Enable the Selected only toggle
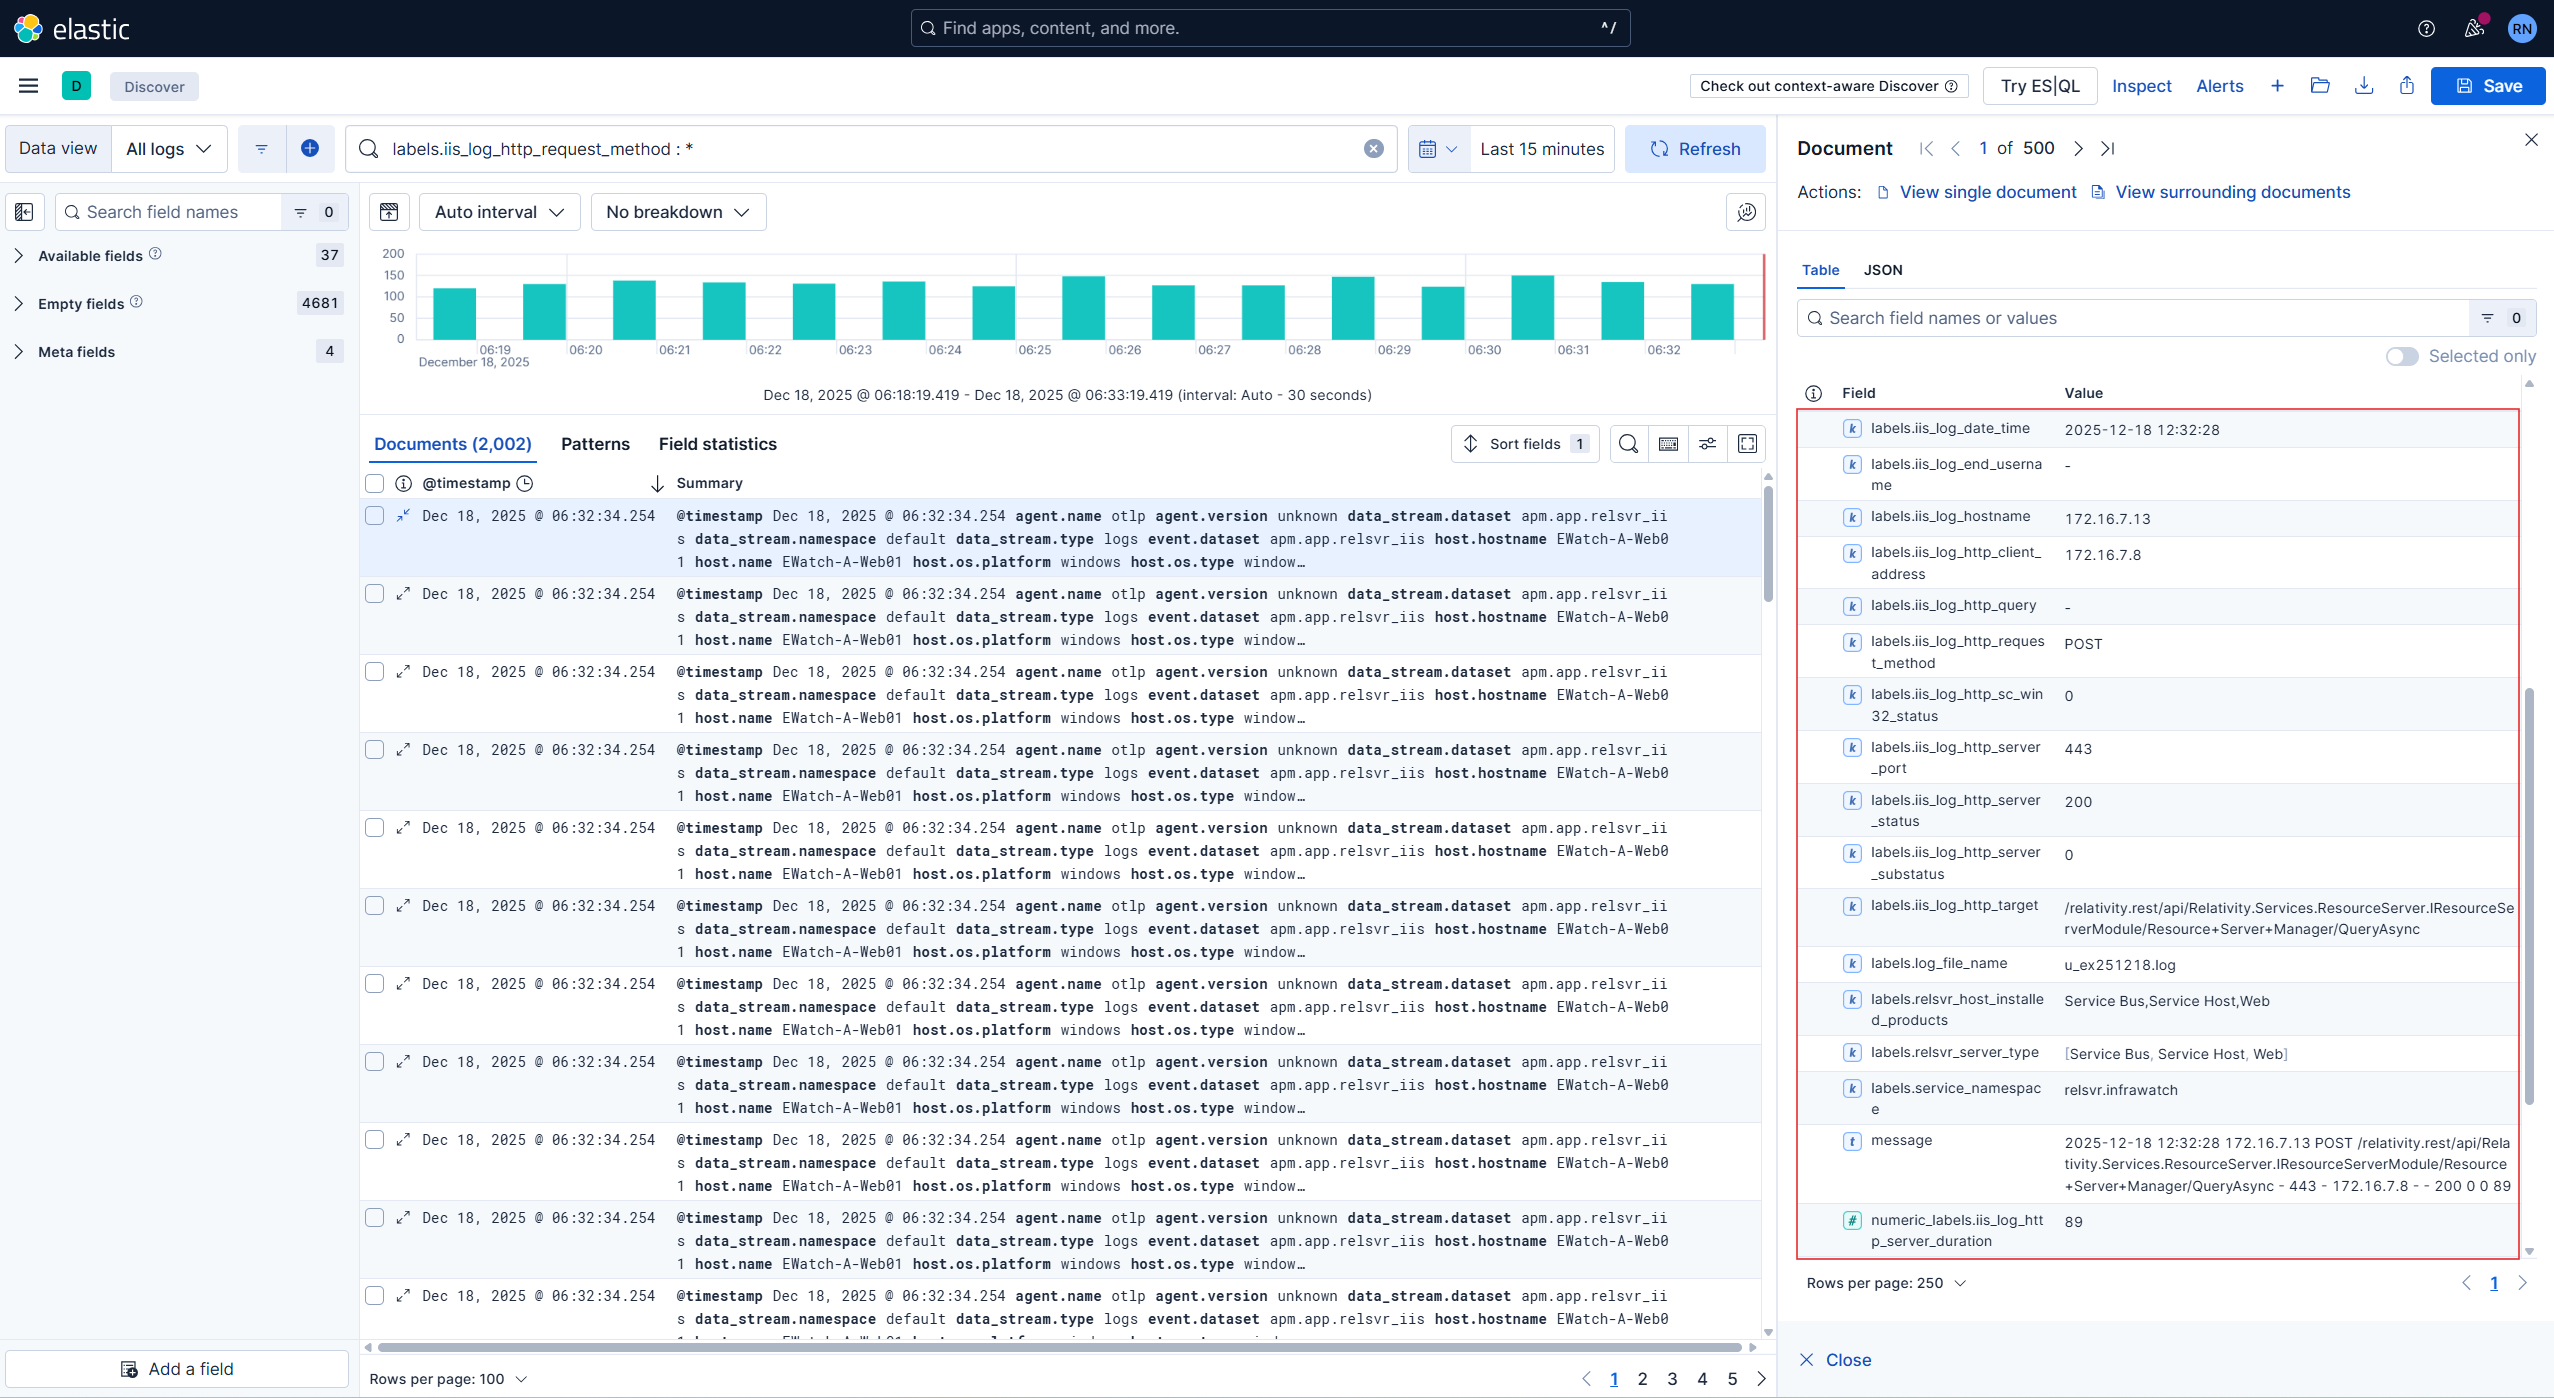 click(2402, 356)
